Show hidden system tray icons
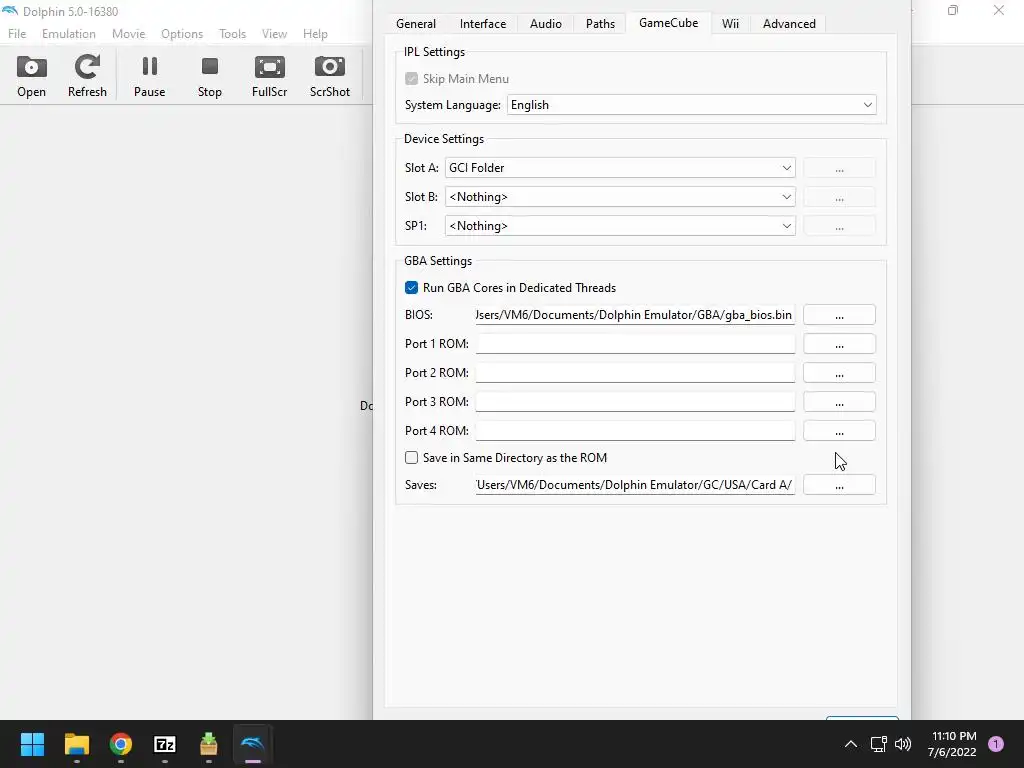Viewport: 1024px width, 768px height. (x=850, y=744)
